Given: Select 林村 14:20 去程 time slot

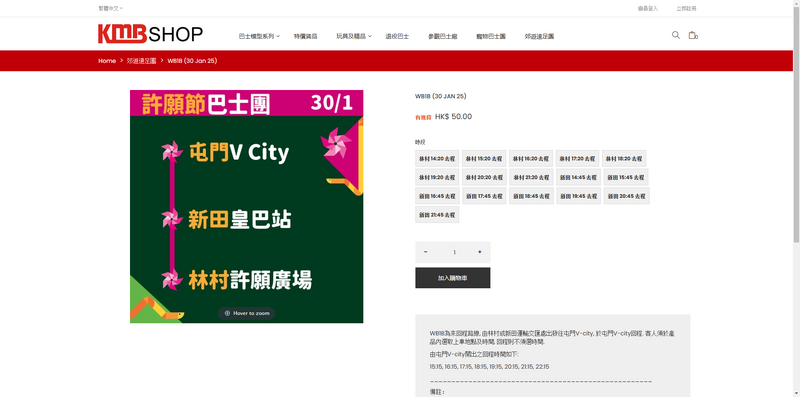Looking at the screenshot, I should pyautogui.click(x=437, y=159).
